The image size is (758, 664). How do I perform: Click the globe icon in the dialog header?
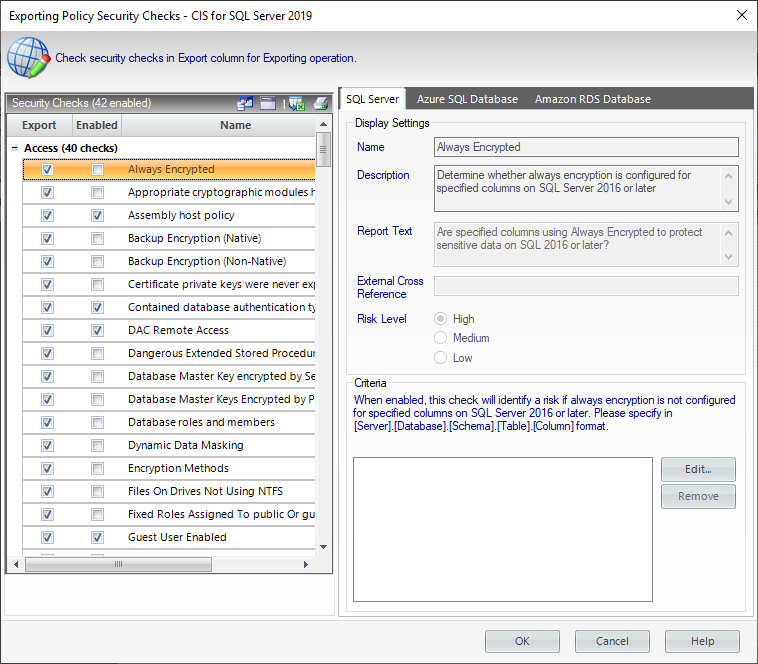tap(28, 58)
